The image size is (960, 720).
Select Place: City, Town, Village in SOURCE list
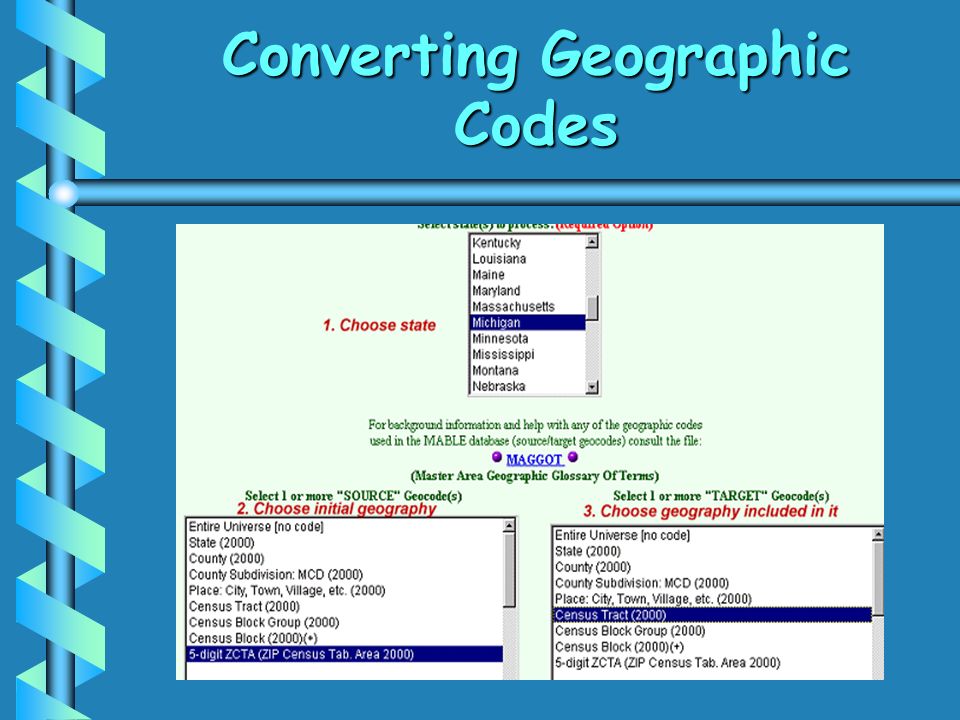pyautogui.click(x=344, y=590)
